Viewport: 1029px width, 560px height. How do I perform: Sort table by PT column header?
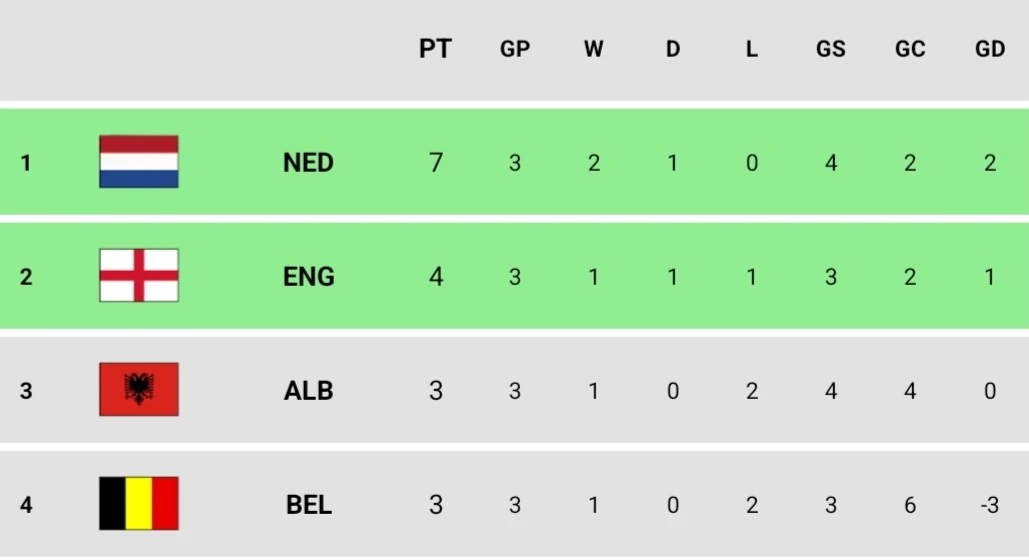click(x=435, y=49)
